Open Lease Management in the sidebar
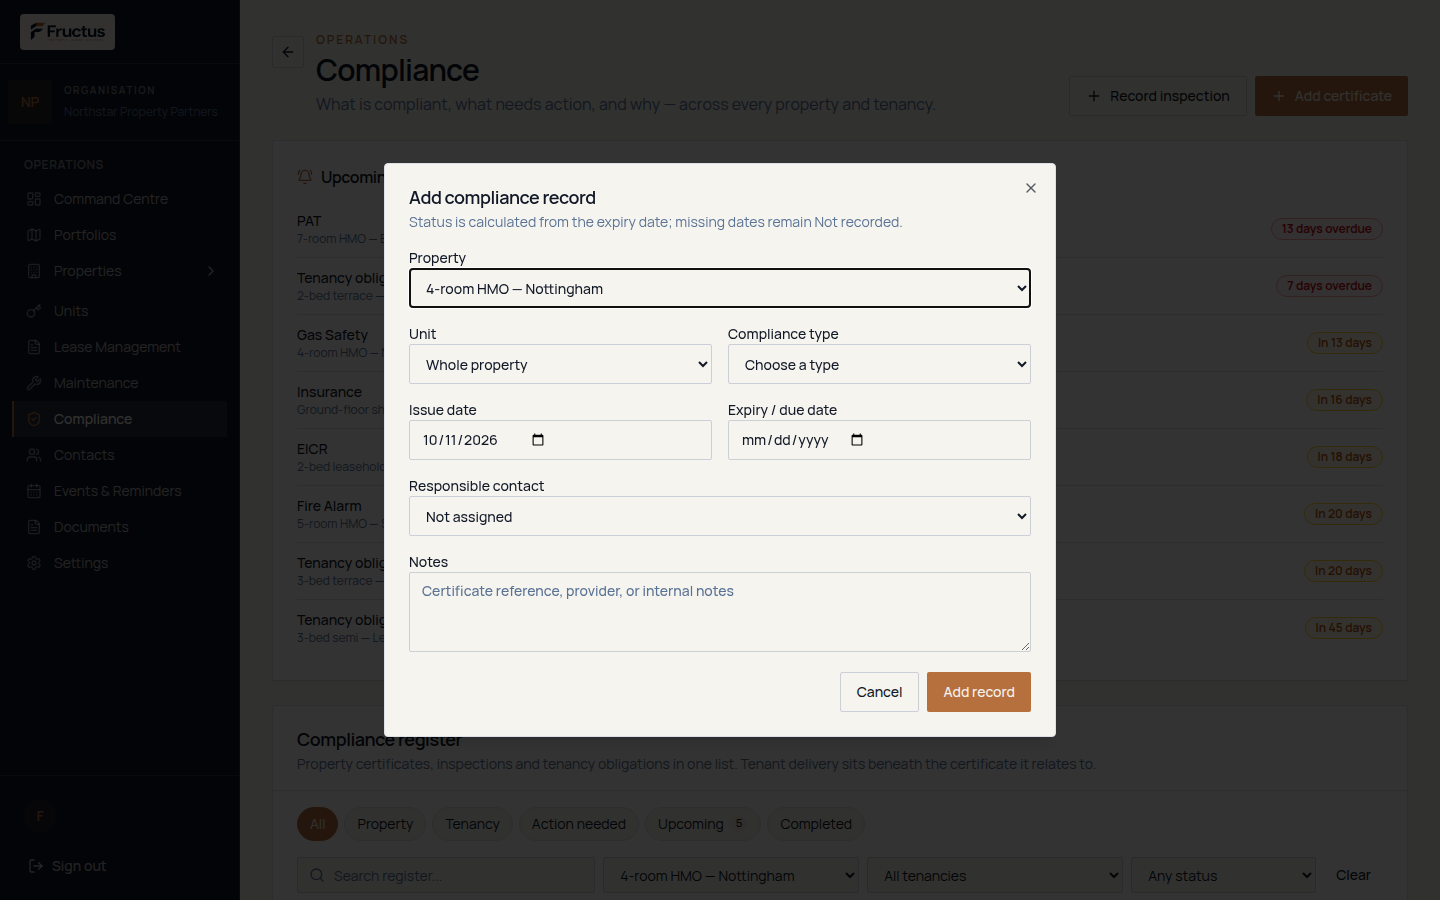1440x900 pixels. coord(120,347)
